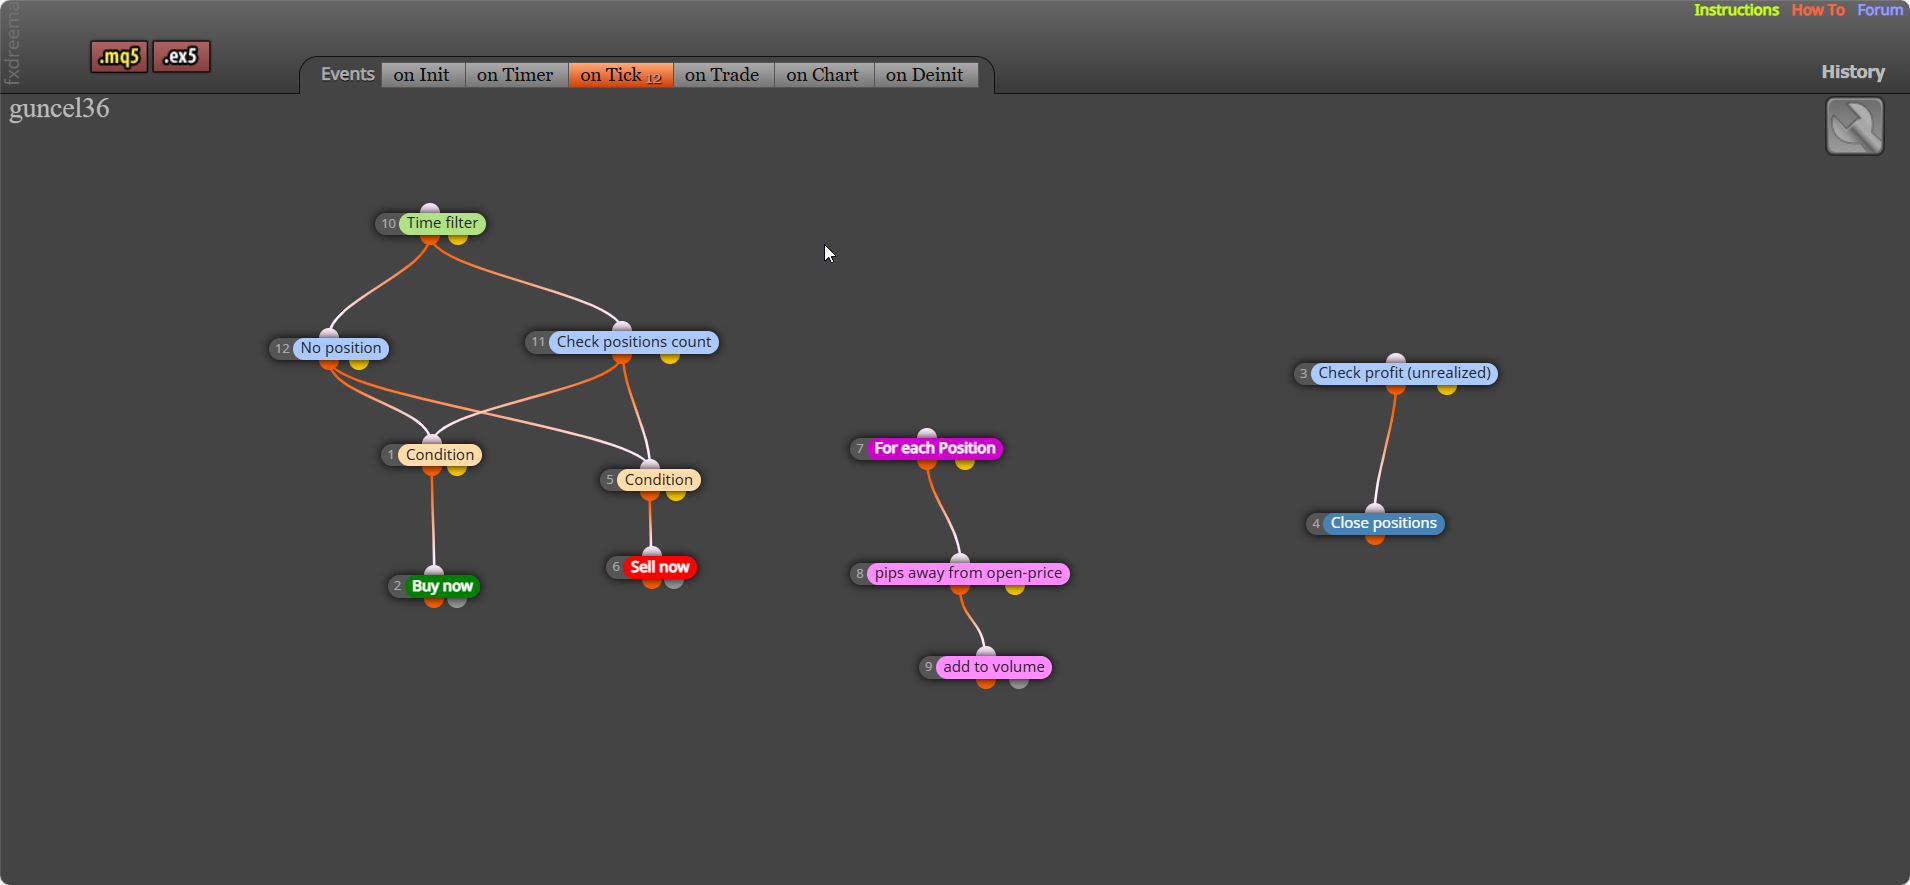Open the on Deinit tab
Viewport: 1910px width, 885px height.
(925, 75)
